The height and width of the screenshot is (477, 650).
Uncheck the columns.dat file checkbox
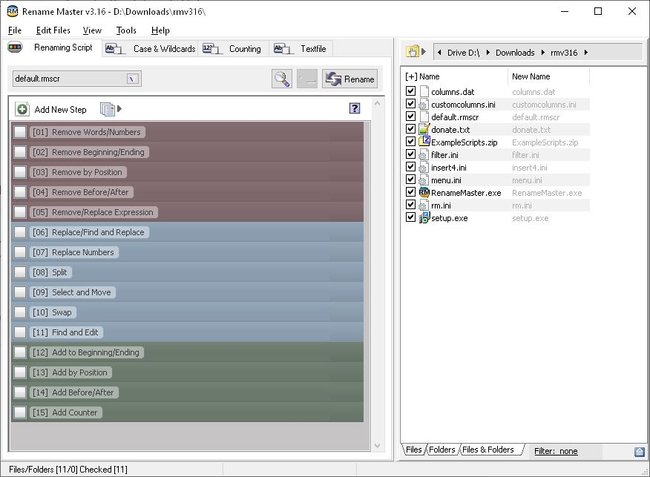click(410, 91)
